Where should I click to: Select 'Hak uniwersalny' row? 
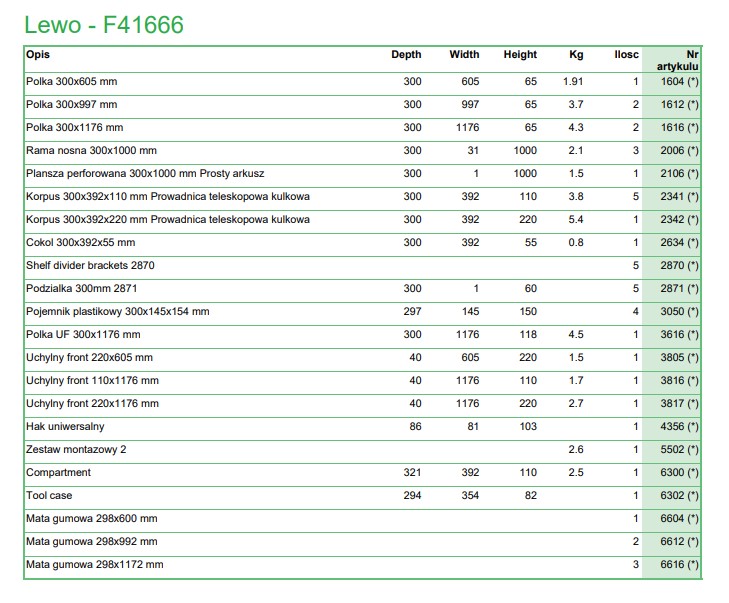coord(363,427)
